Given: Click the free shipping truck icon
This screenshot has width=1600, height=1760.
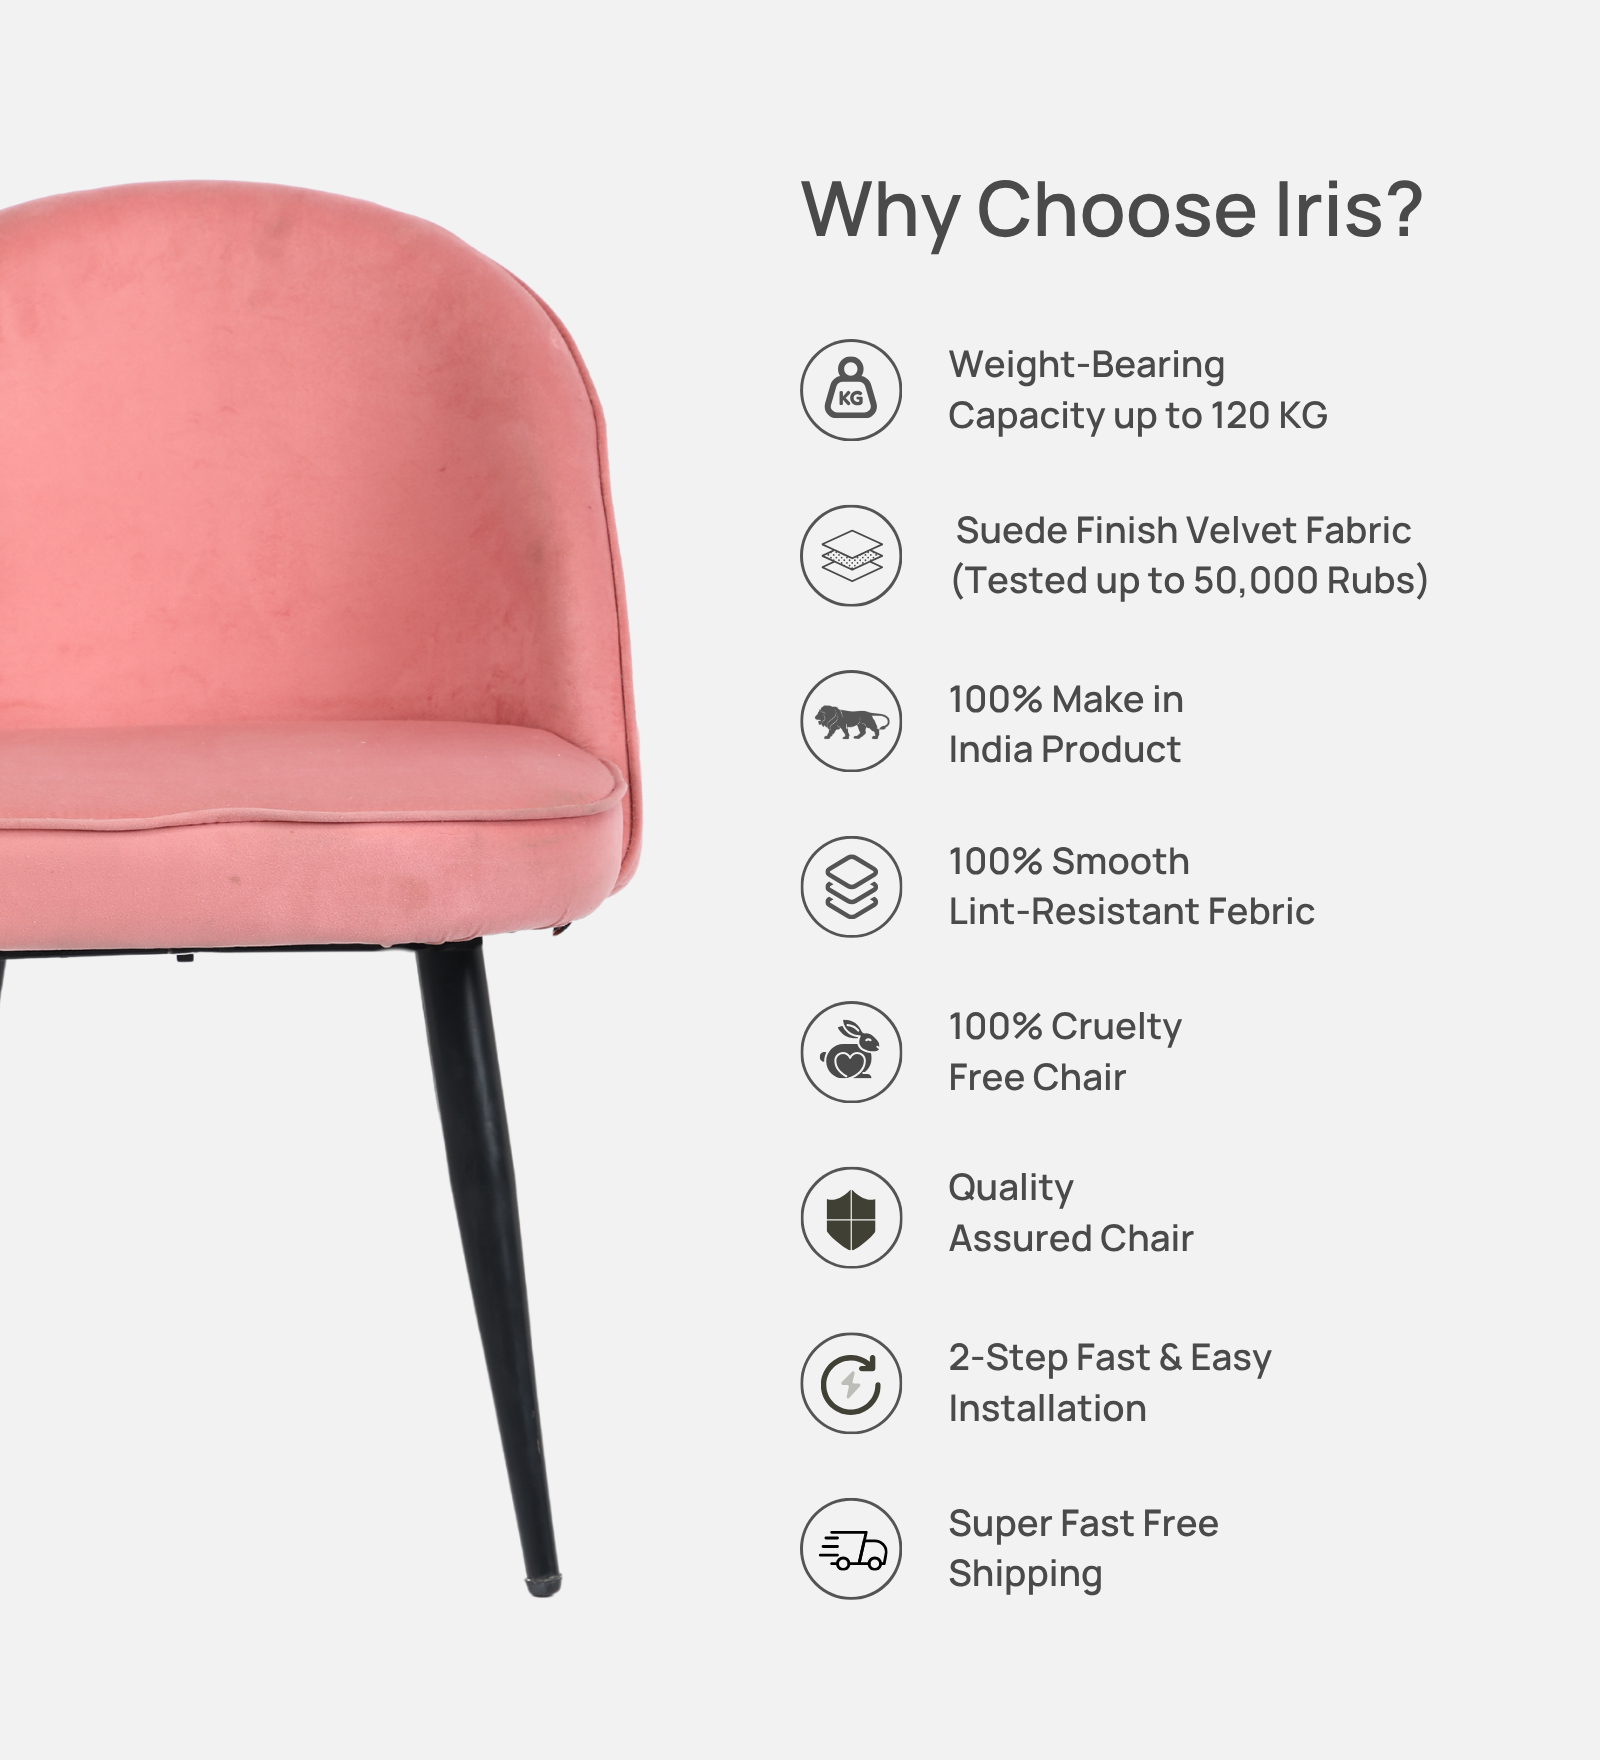Looking at the screenshot, I should (x=851, y=1548).
